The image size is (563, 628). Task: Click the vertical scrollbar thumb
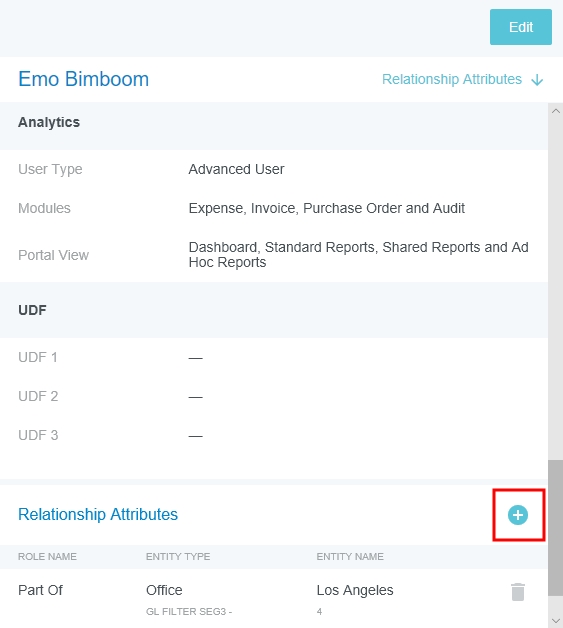pos(555,528)
